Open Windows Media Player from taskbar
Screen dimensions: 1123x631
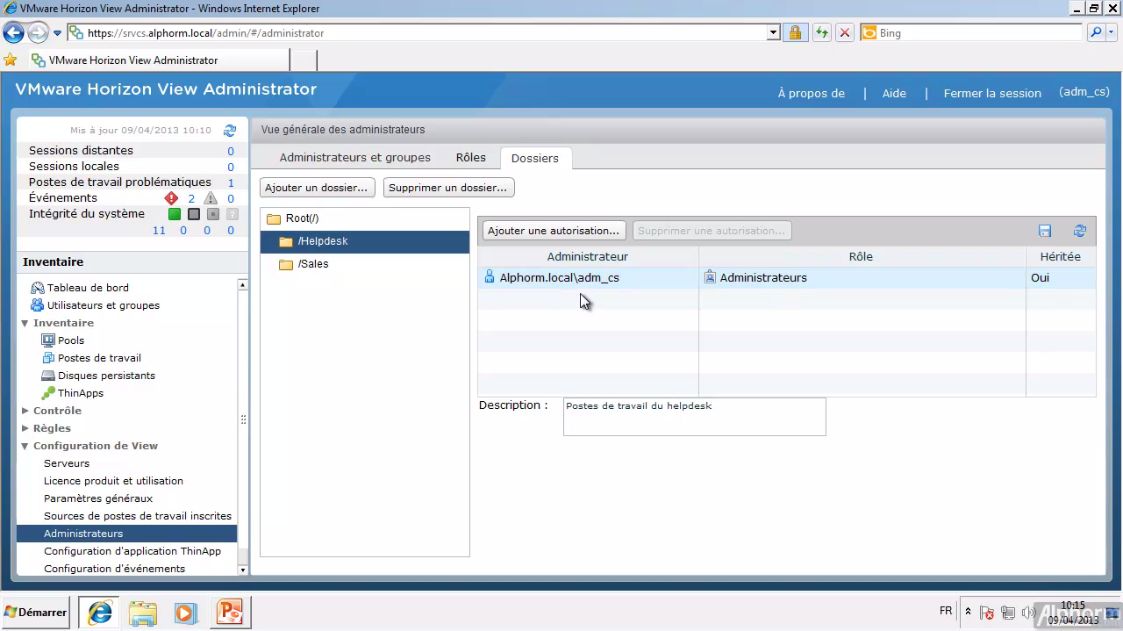[185, 612]
